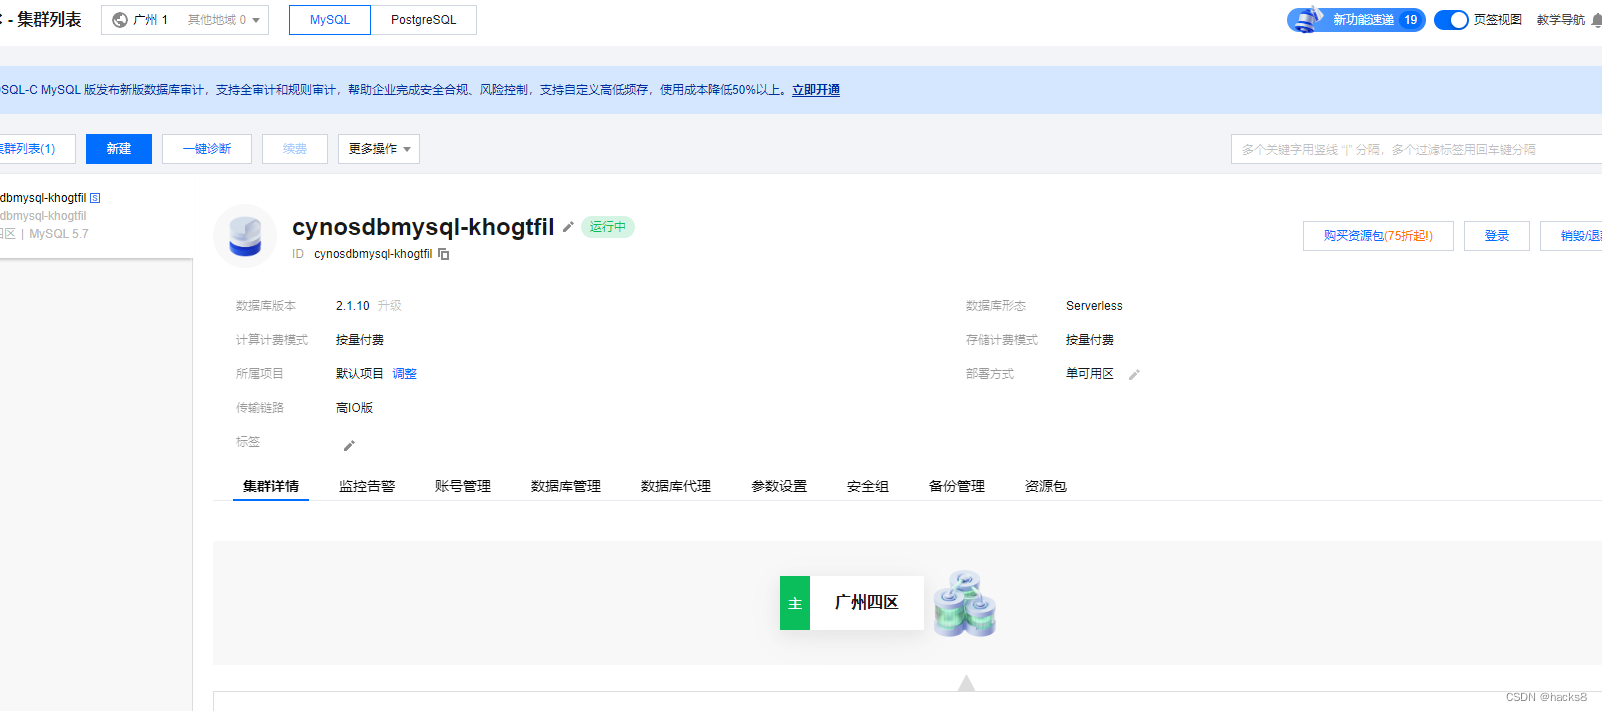The height and width of the screenshot is (711, 1602).
Task: Expand the 更多操作 dropdown
Action: point(379,149)
